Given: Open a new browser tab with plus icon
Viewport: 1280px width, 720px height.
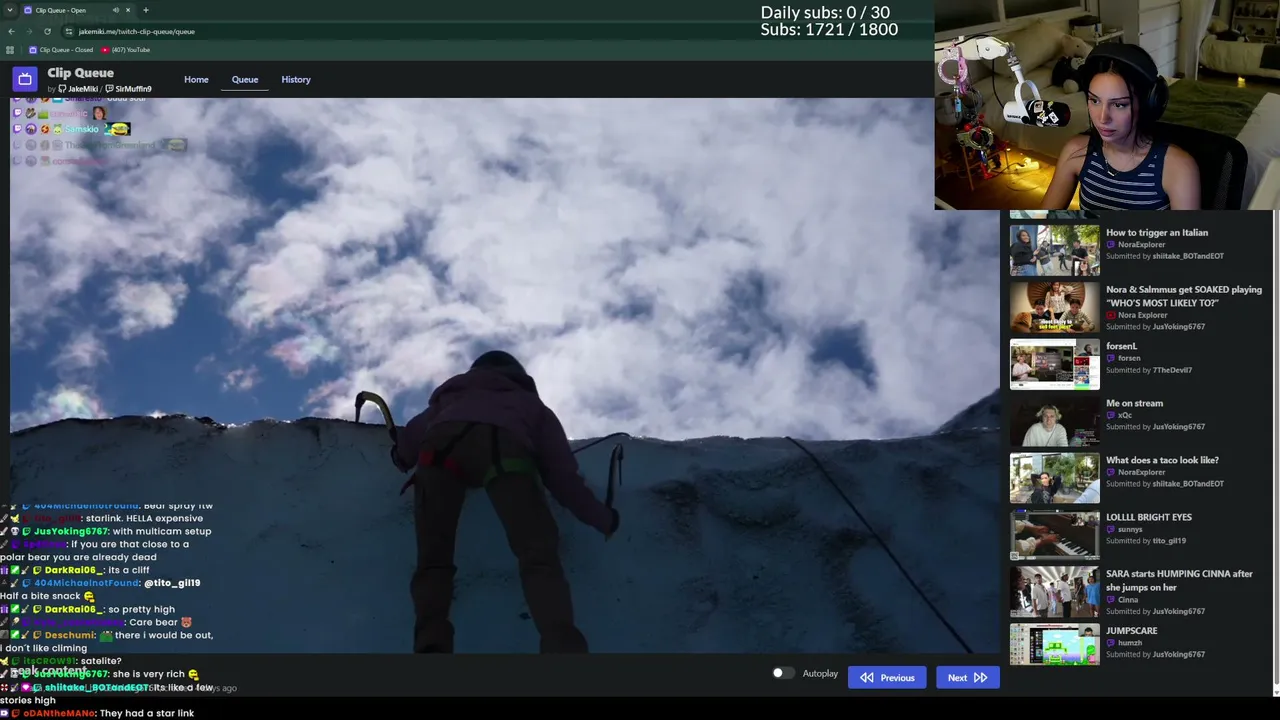Looking at the screenshot, I should point(145,10).
